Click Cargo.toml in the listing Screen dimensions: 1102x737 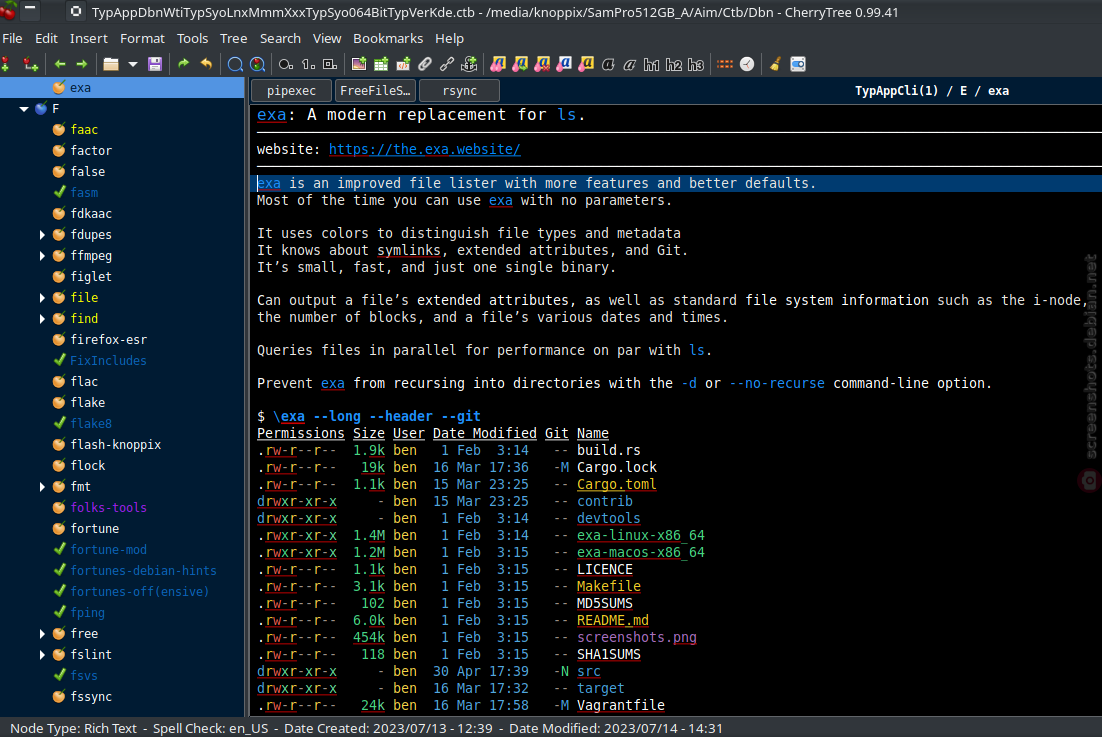pyautogui.click(x=616, y=484)
